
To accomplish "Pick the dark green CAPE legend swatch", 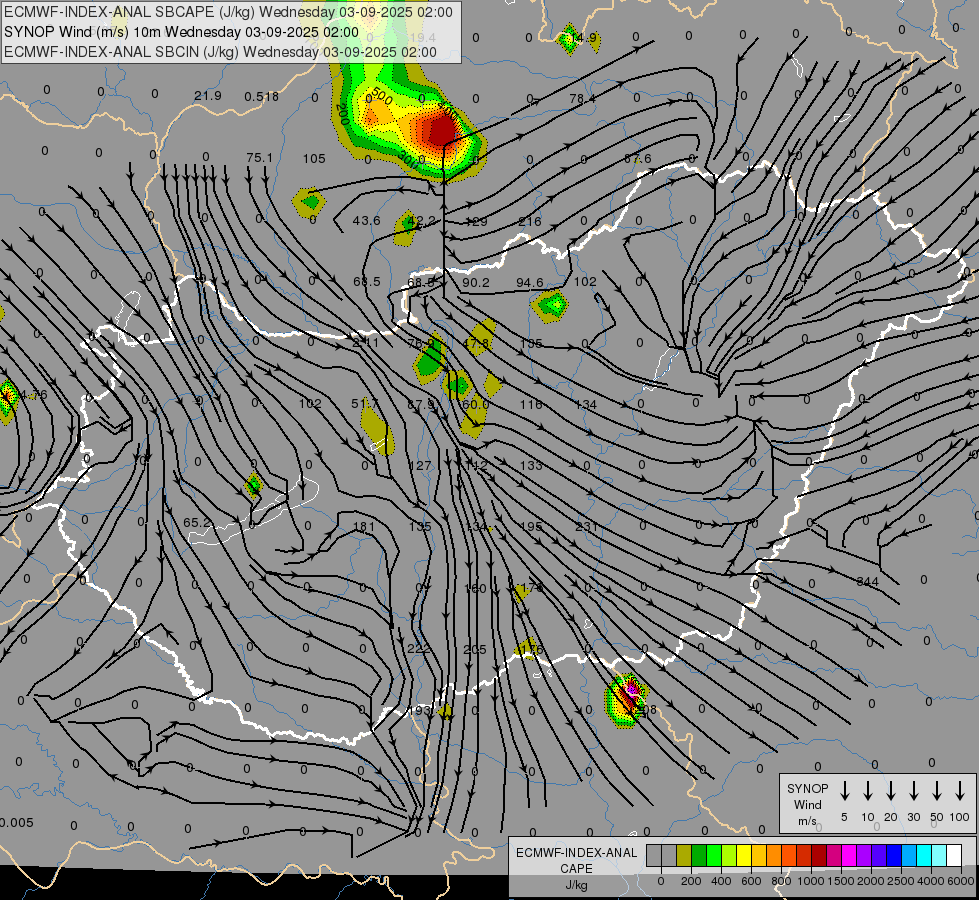I will point(699,856).
